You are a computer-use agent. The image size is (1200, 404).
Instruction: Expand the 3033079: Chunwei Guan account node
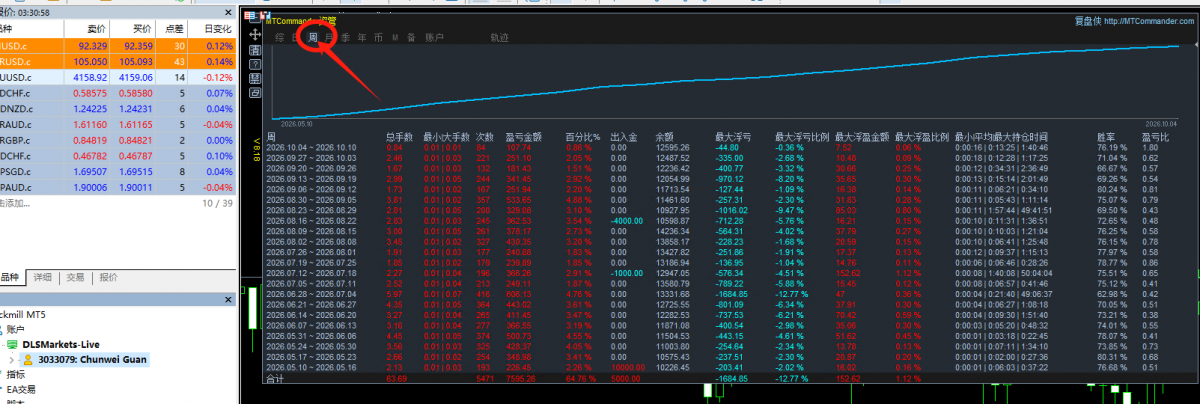[12, 358]
